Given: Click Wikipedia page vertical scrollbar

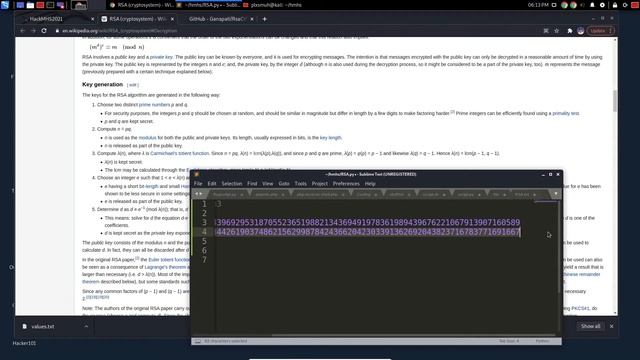Looking at the screenshot, I should (x=615, y=100).
